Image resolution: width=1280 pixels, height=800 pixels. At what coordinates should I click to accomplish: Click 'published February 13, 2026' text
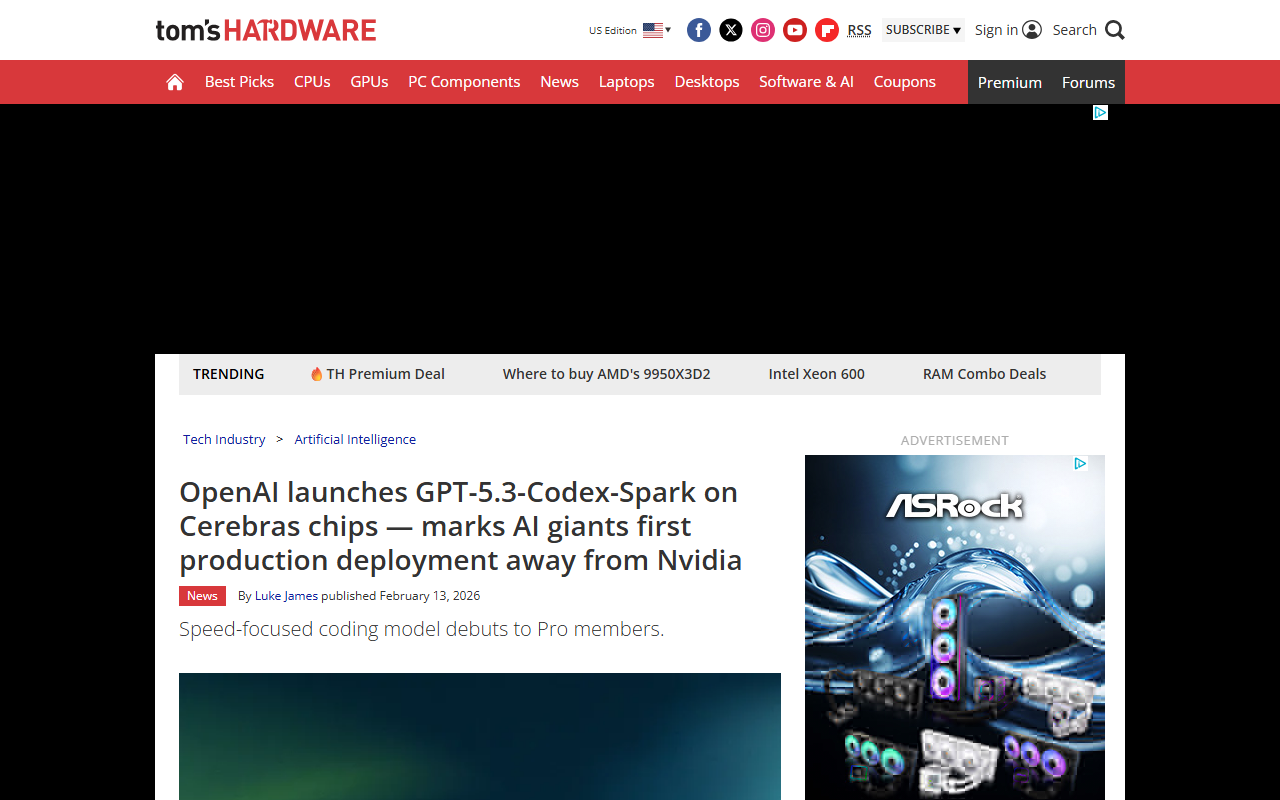[x=400, y=596]
